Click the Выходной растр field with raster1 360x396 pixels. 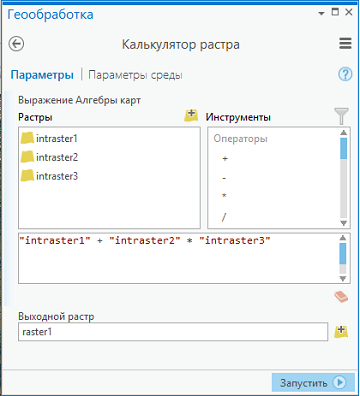[173, 332]
